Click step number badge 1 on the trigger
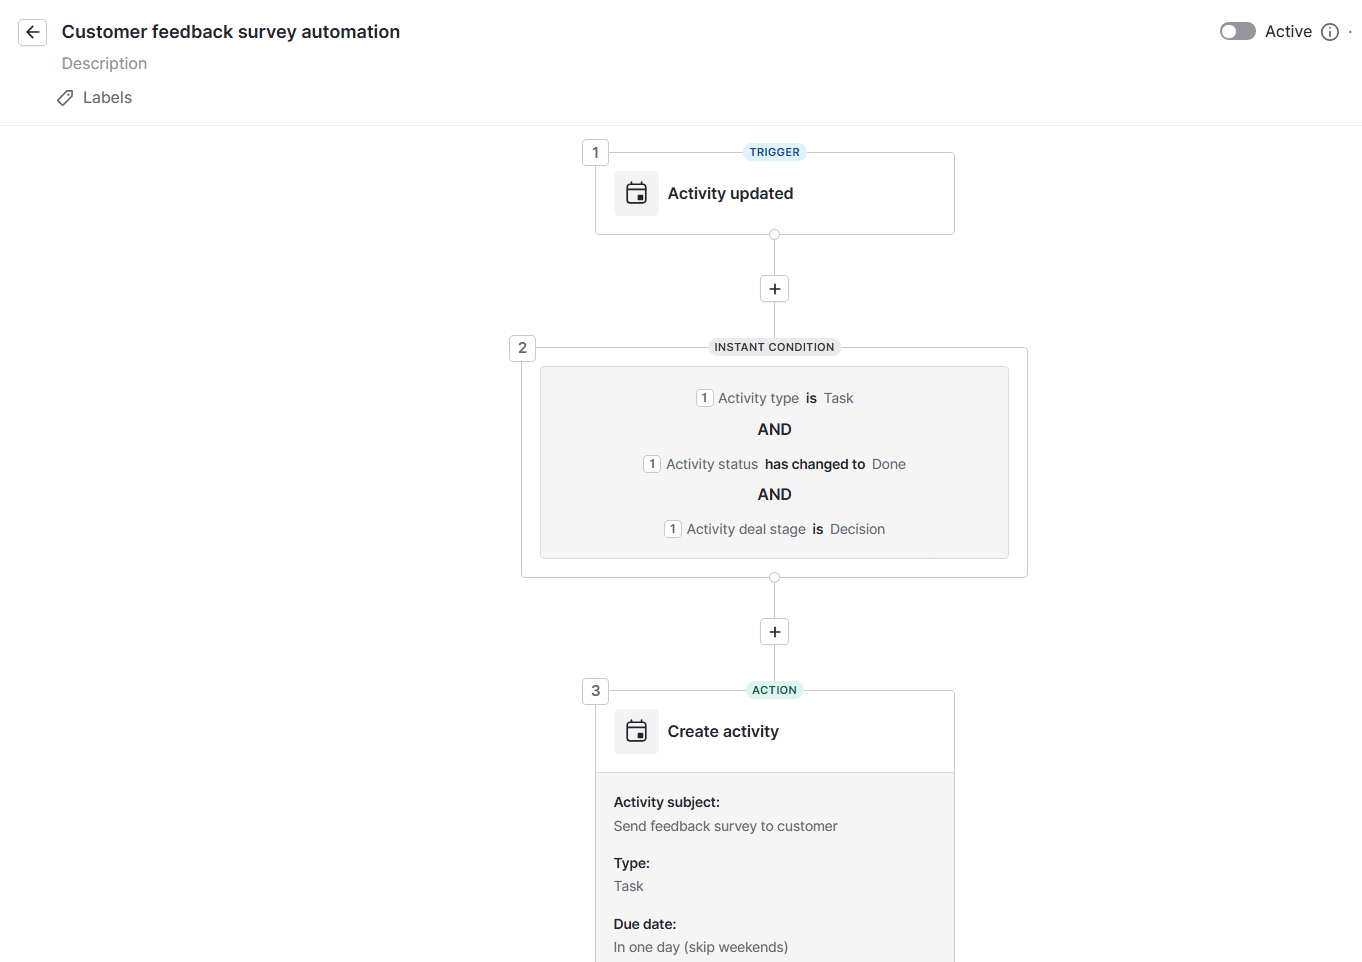This screenshot has width=1362, height=962. click(595, 152)
